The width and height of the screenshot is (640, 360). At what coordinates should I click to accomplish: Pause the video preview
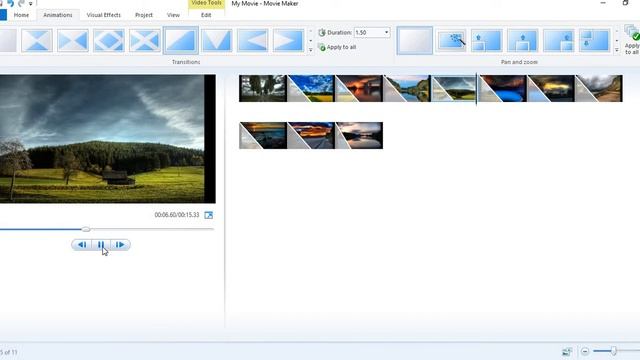click(101, 244)
